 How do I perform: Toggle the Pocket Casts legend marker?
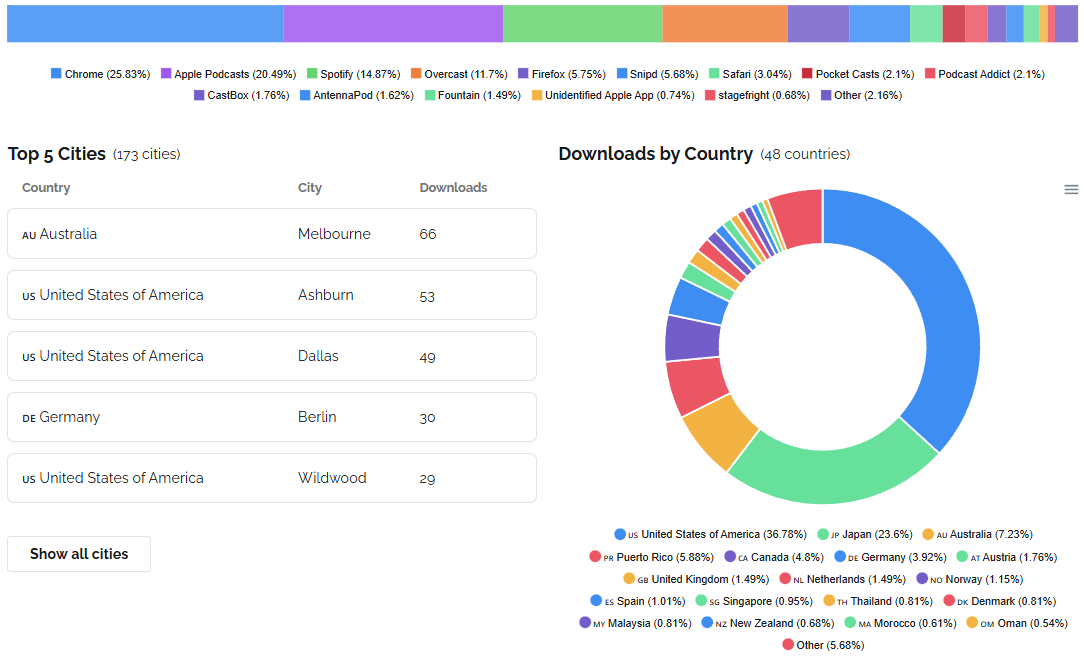tap(807, 73)
